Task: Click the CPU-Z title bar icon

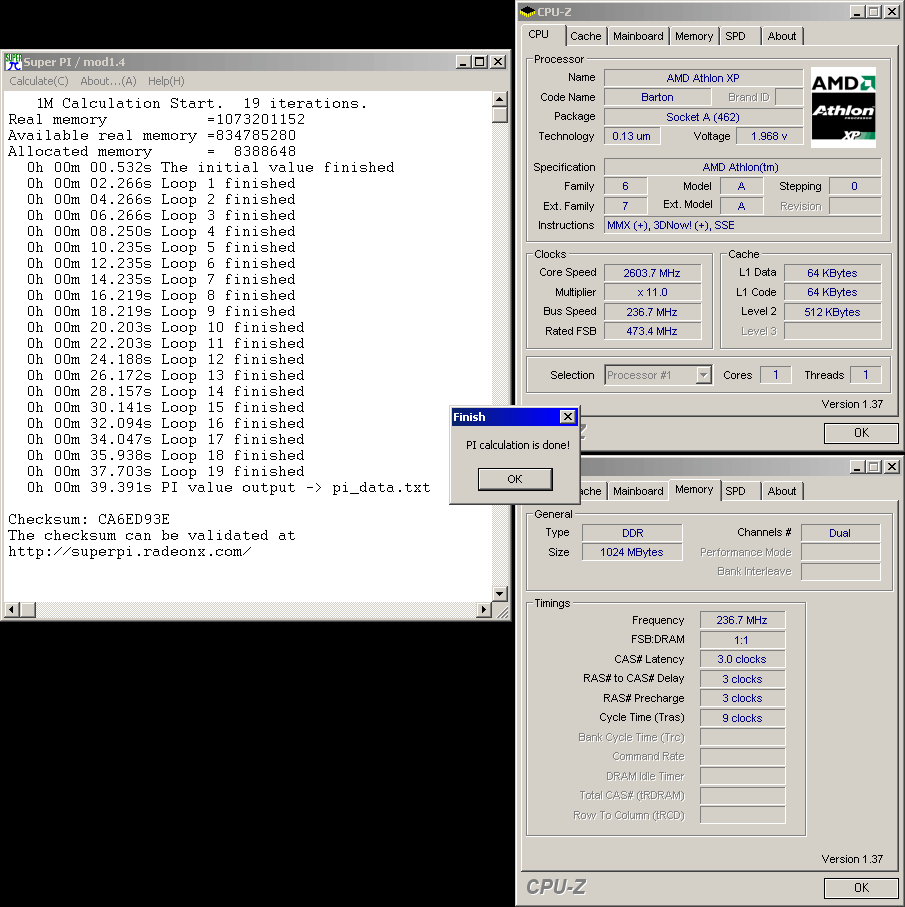Action: pos(528,11)
